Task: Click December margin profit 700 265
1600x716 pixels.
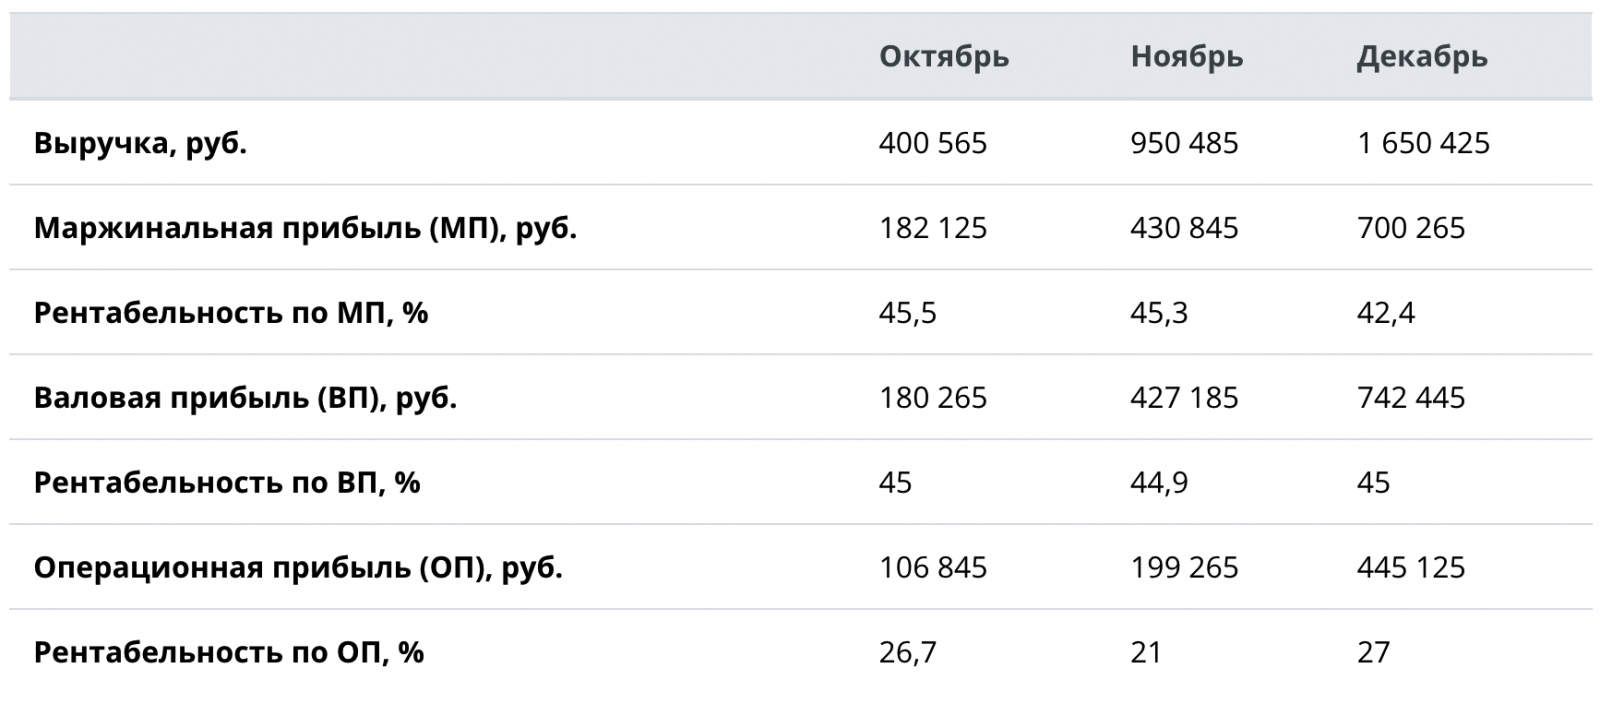Action: pos(1410,229)
